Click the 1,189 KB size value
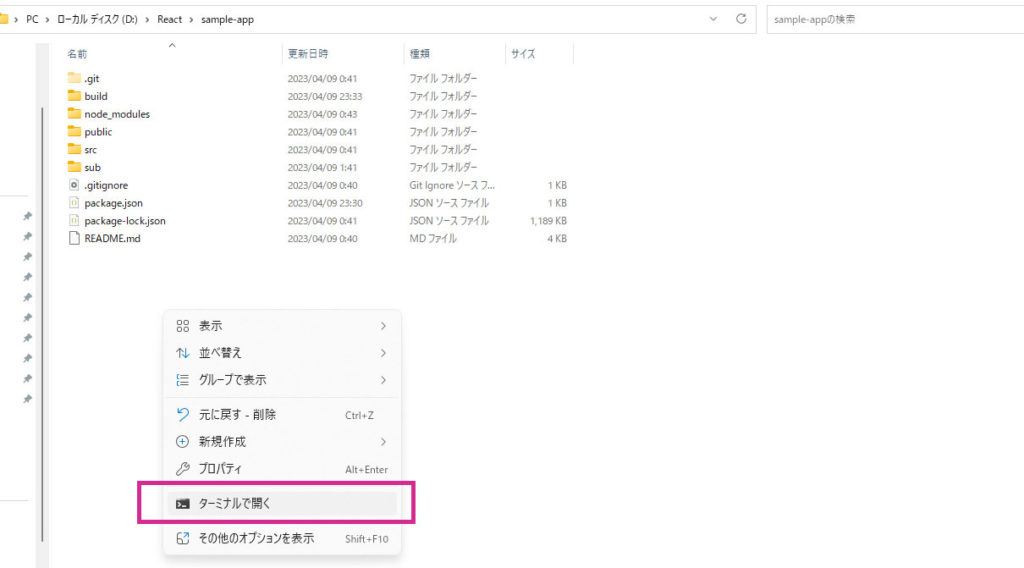 click(548, 221)
